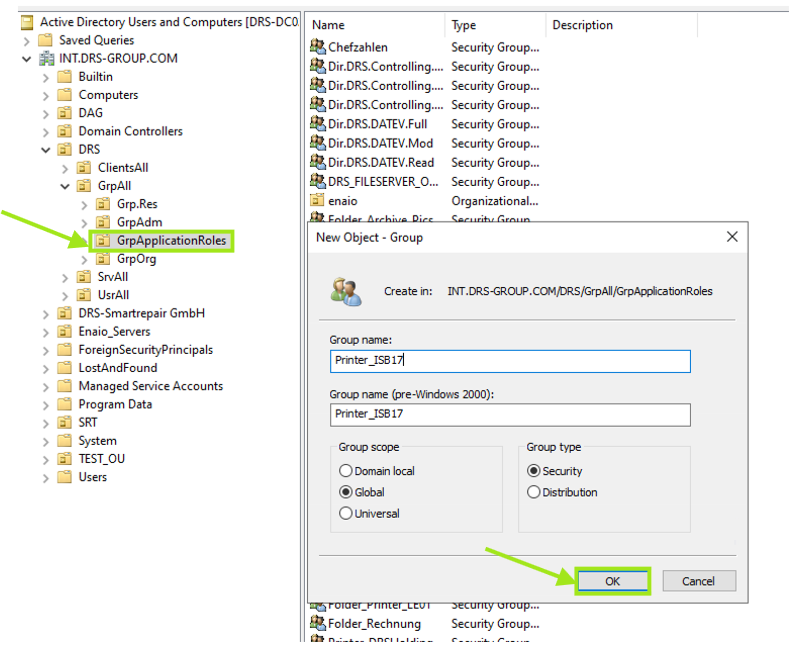Image resolution: width=797 pixels, height=672 pixels.
Task: Cancel the New Object dialog
Action: click(698, 581)
